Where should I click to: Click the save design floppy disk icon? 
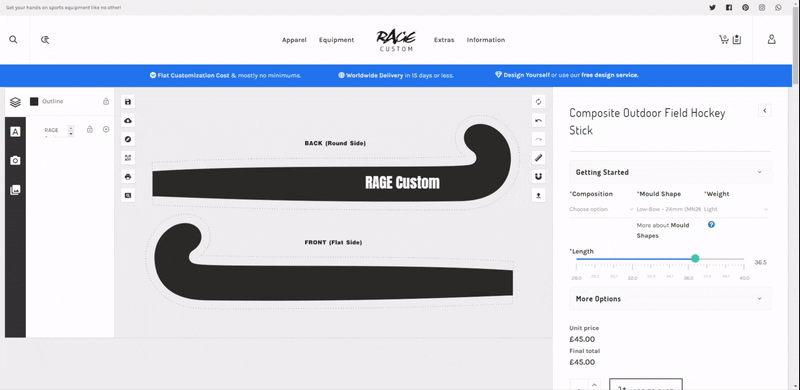point(128,102)
